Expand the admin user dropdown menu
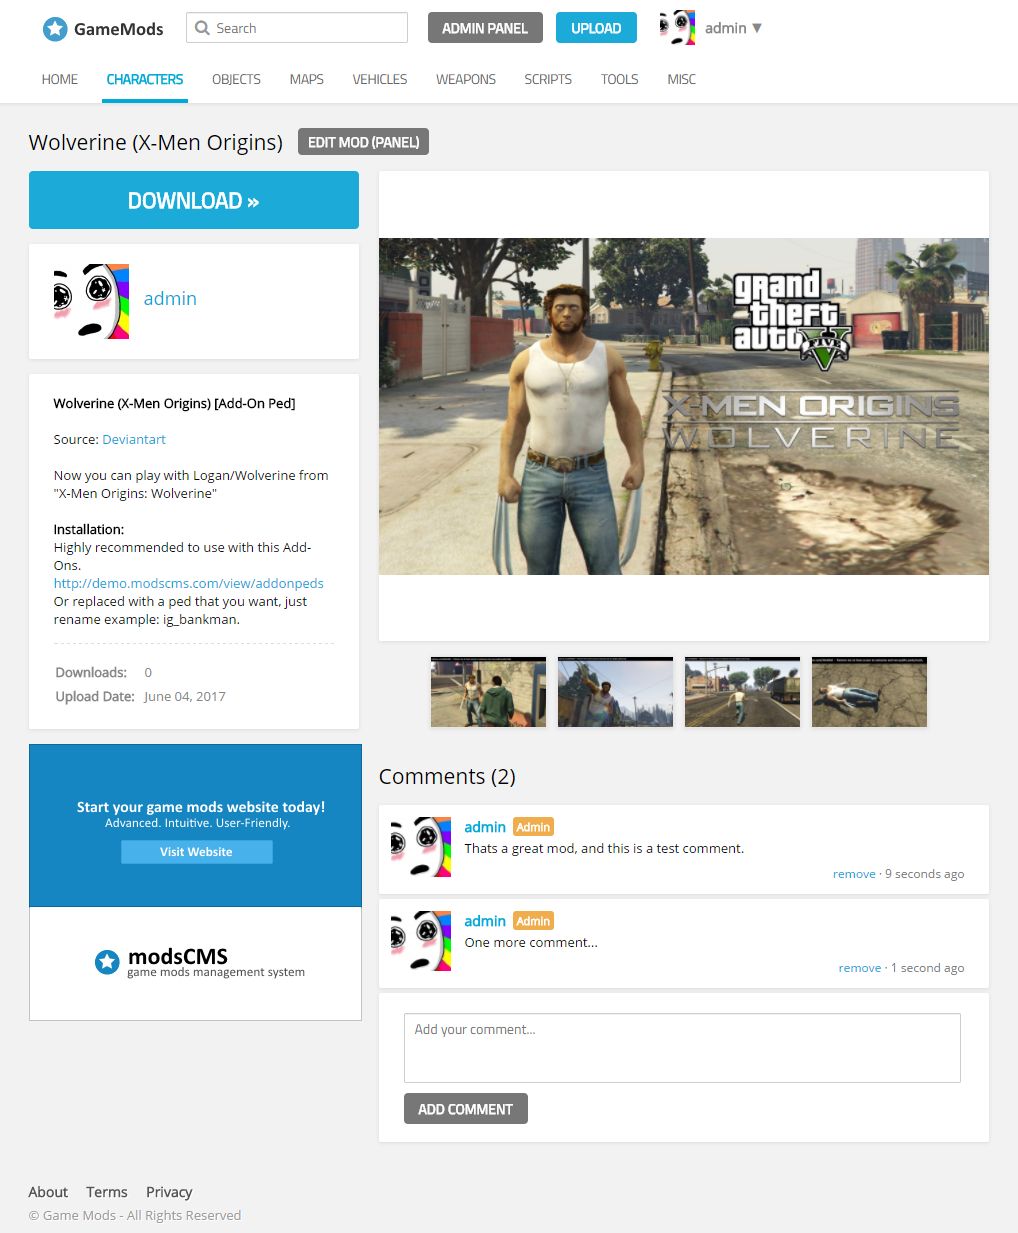Viewport: 1018px width, 1233px height. [x=733, y=28]
